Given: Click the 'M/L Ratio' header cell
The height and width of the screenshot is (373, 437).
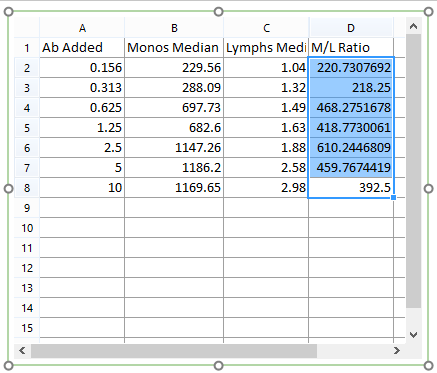Looking at the screenshot, I should tap(351, 48).
